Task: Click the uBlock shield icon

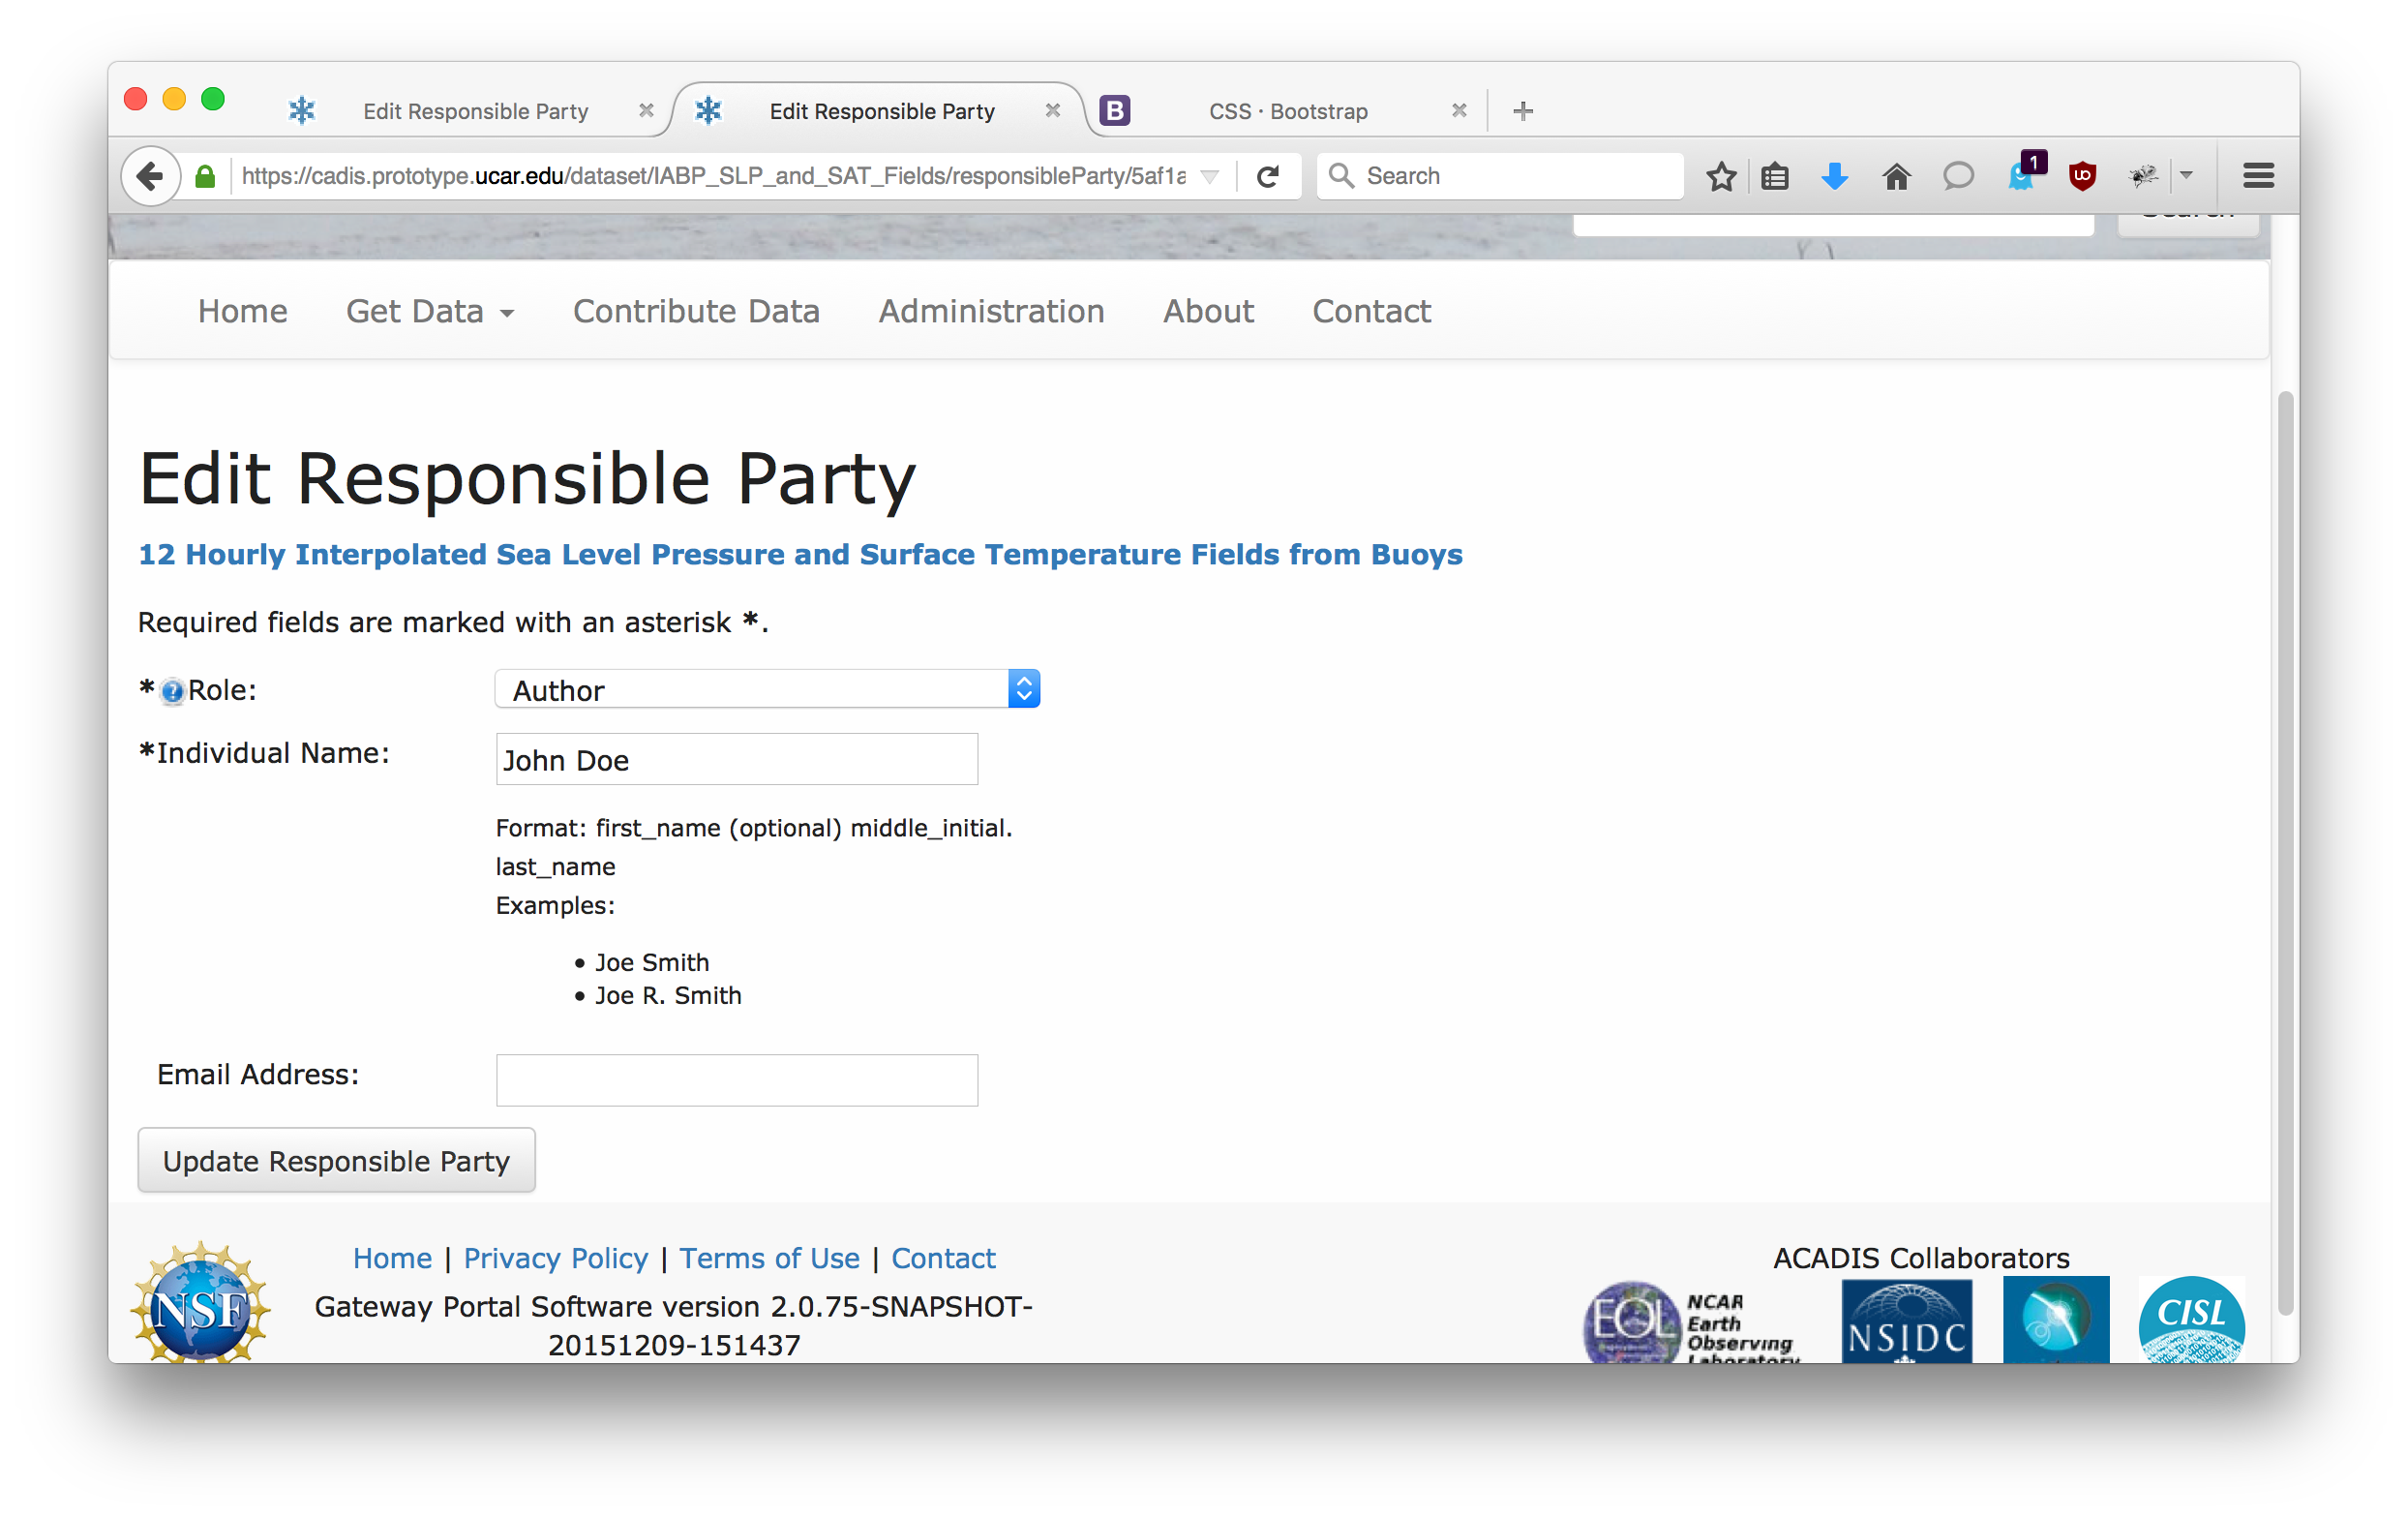Action: (2082, 177)
